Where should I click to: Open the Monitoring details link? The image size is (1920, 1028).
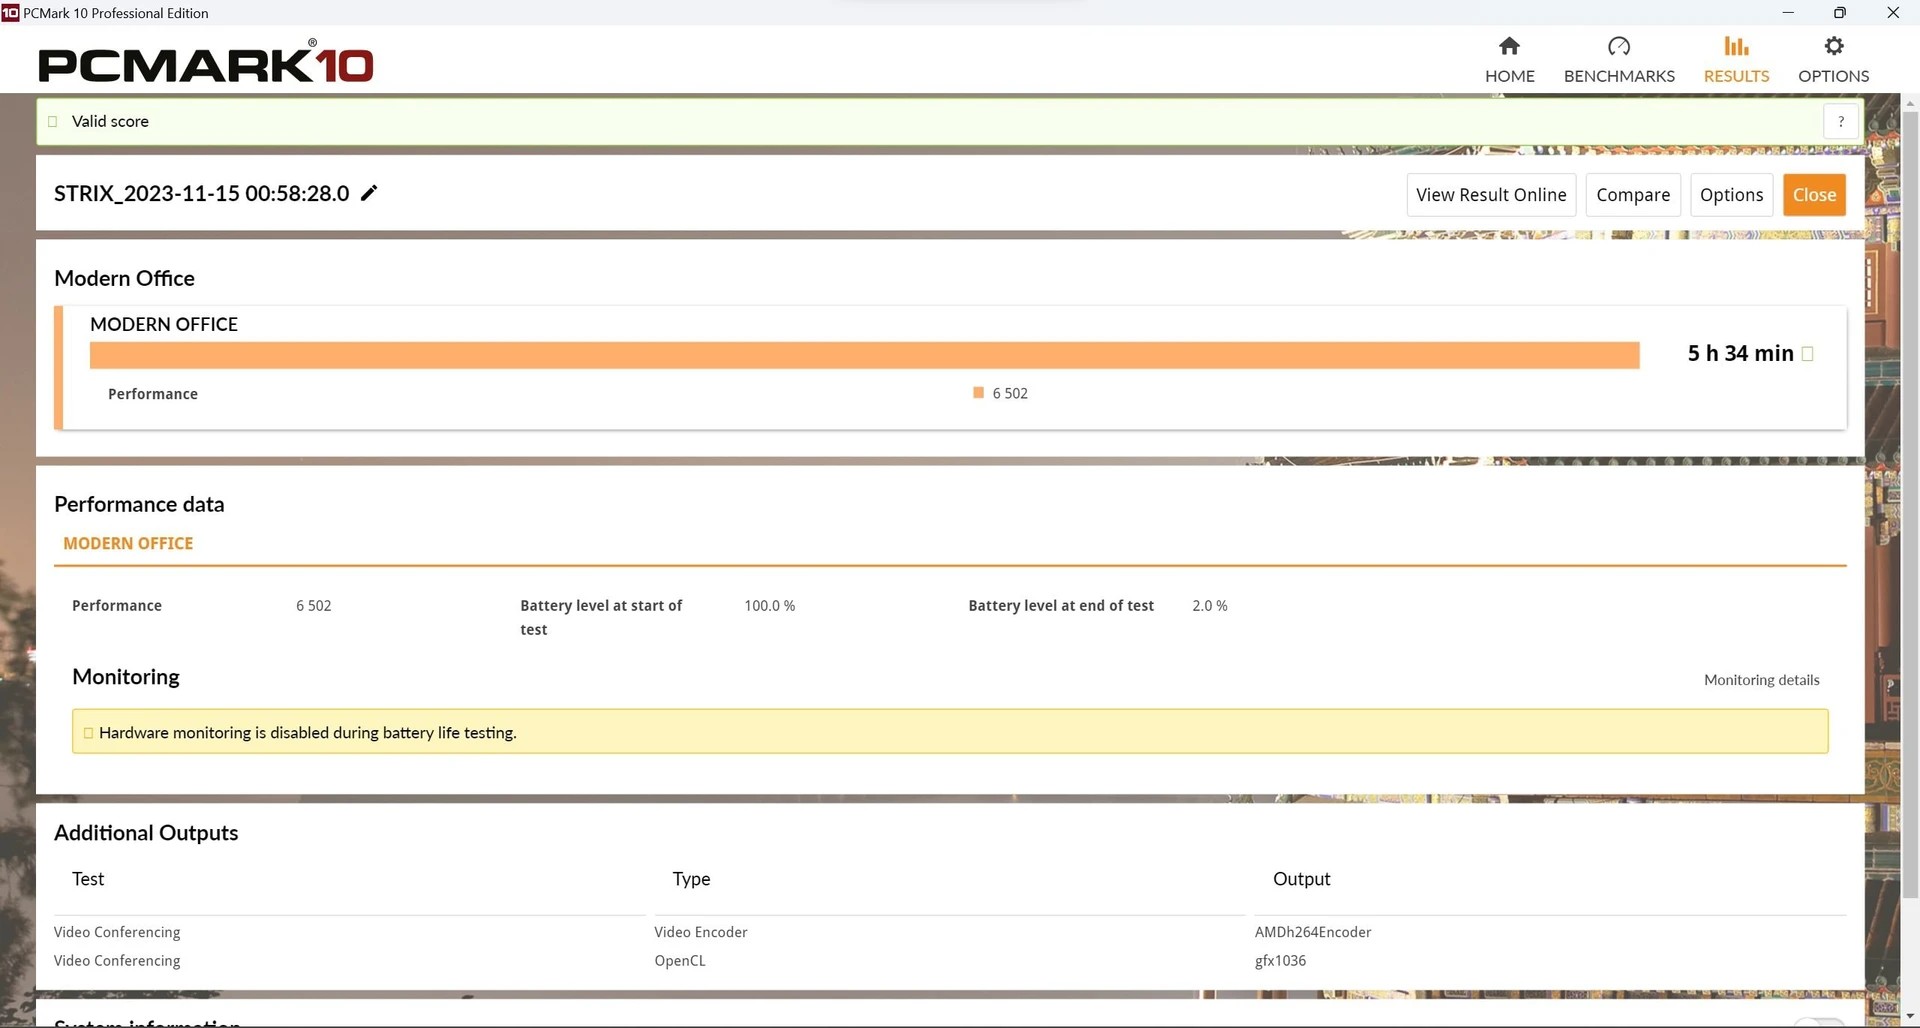1761,680
